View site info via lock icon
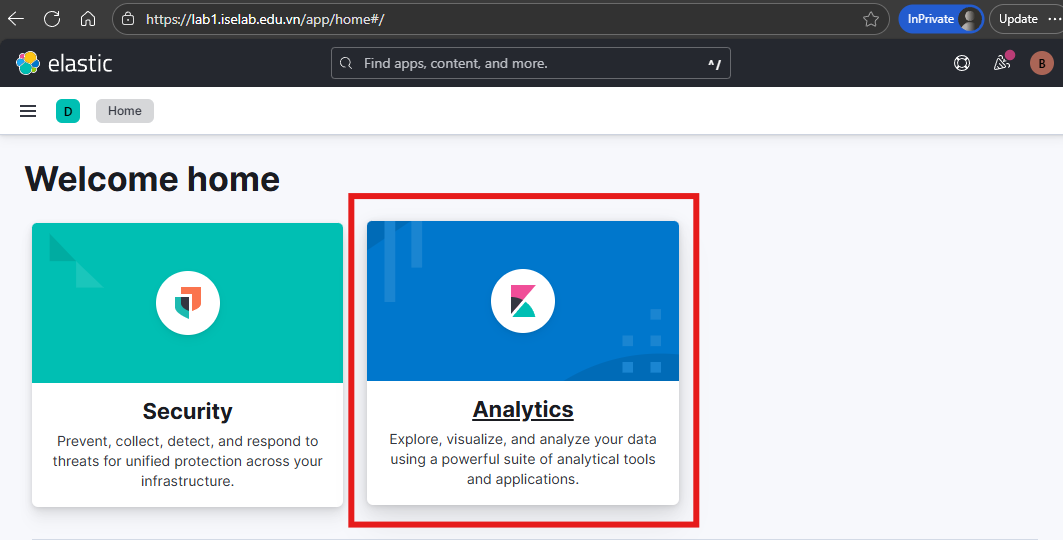 point(127,19)
